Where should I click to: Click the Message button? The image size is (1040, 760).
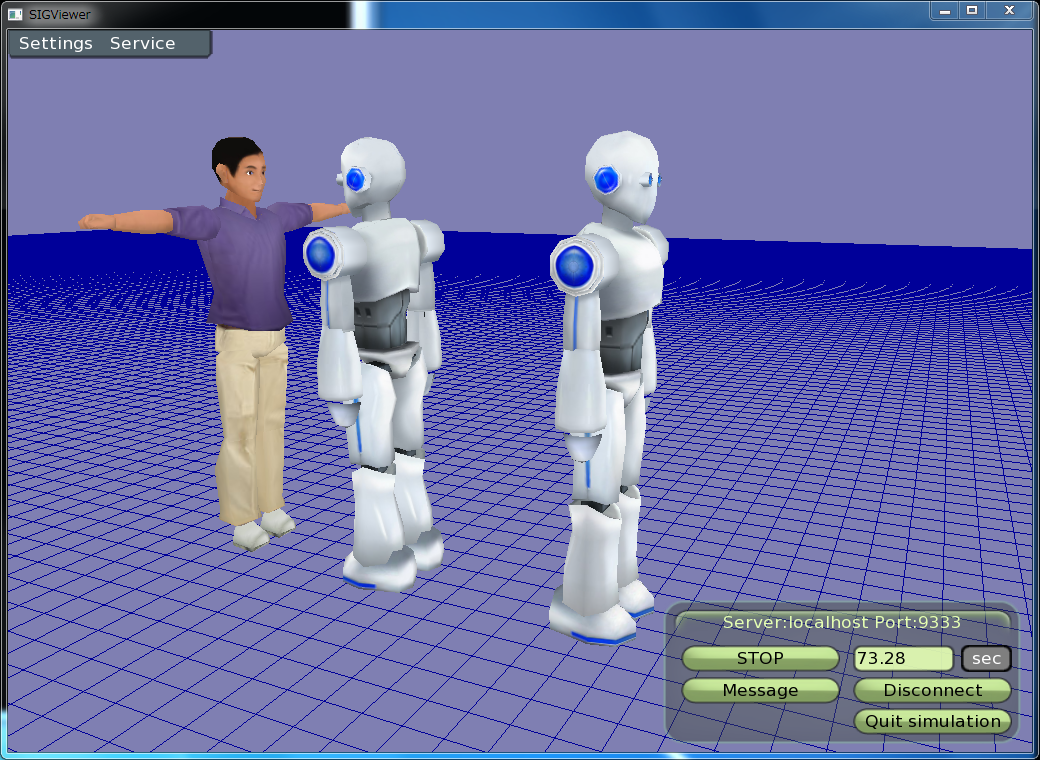click(x=760, y=690)
